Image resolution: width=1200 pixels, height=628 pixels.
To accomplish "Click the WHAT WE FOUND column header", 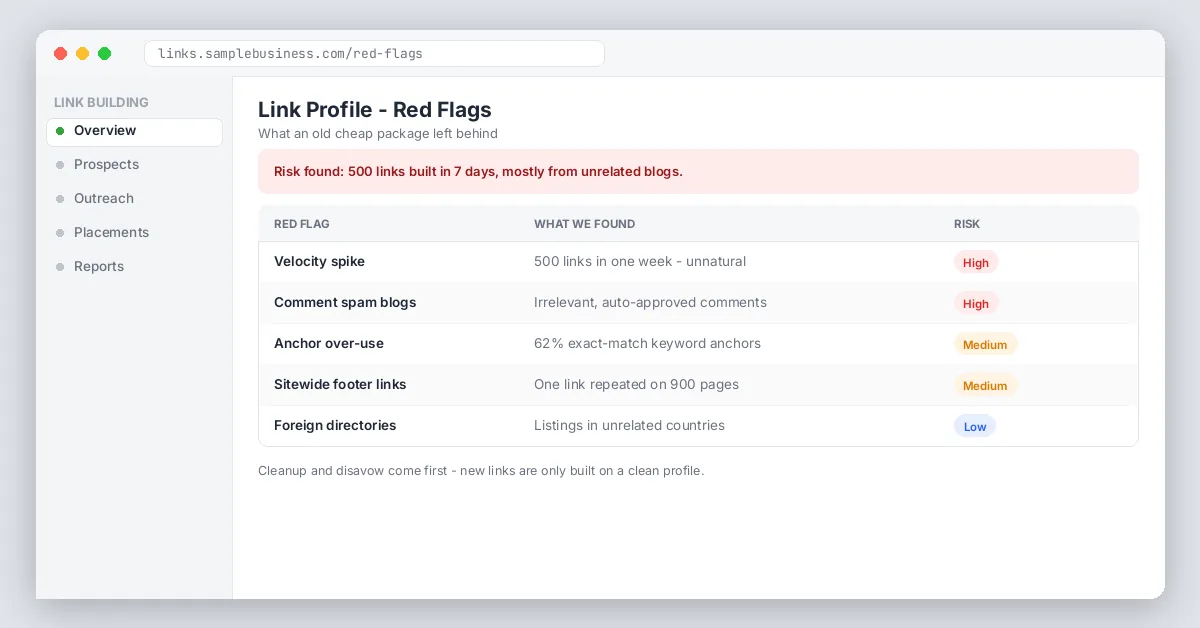I will [584, 224].
